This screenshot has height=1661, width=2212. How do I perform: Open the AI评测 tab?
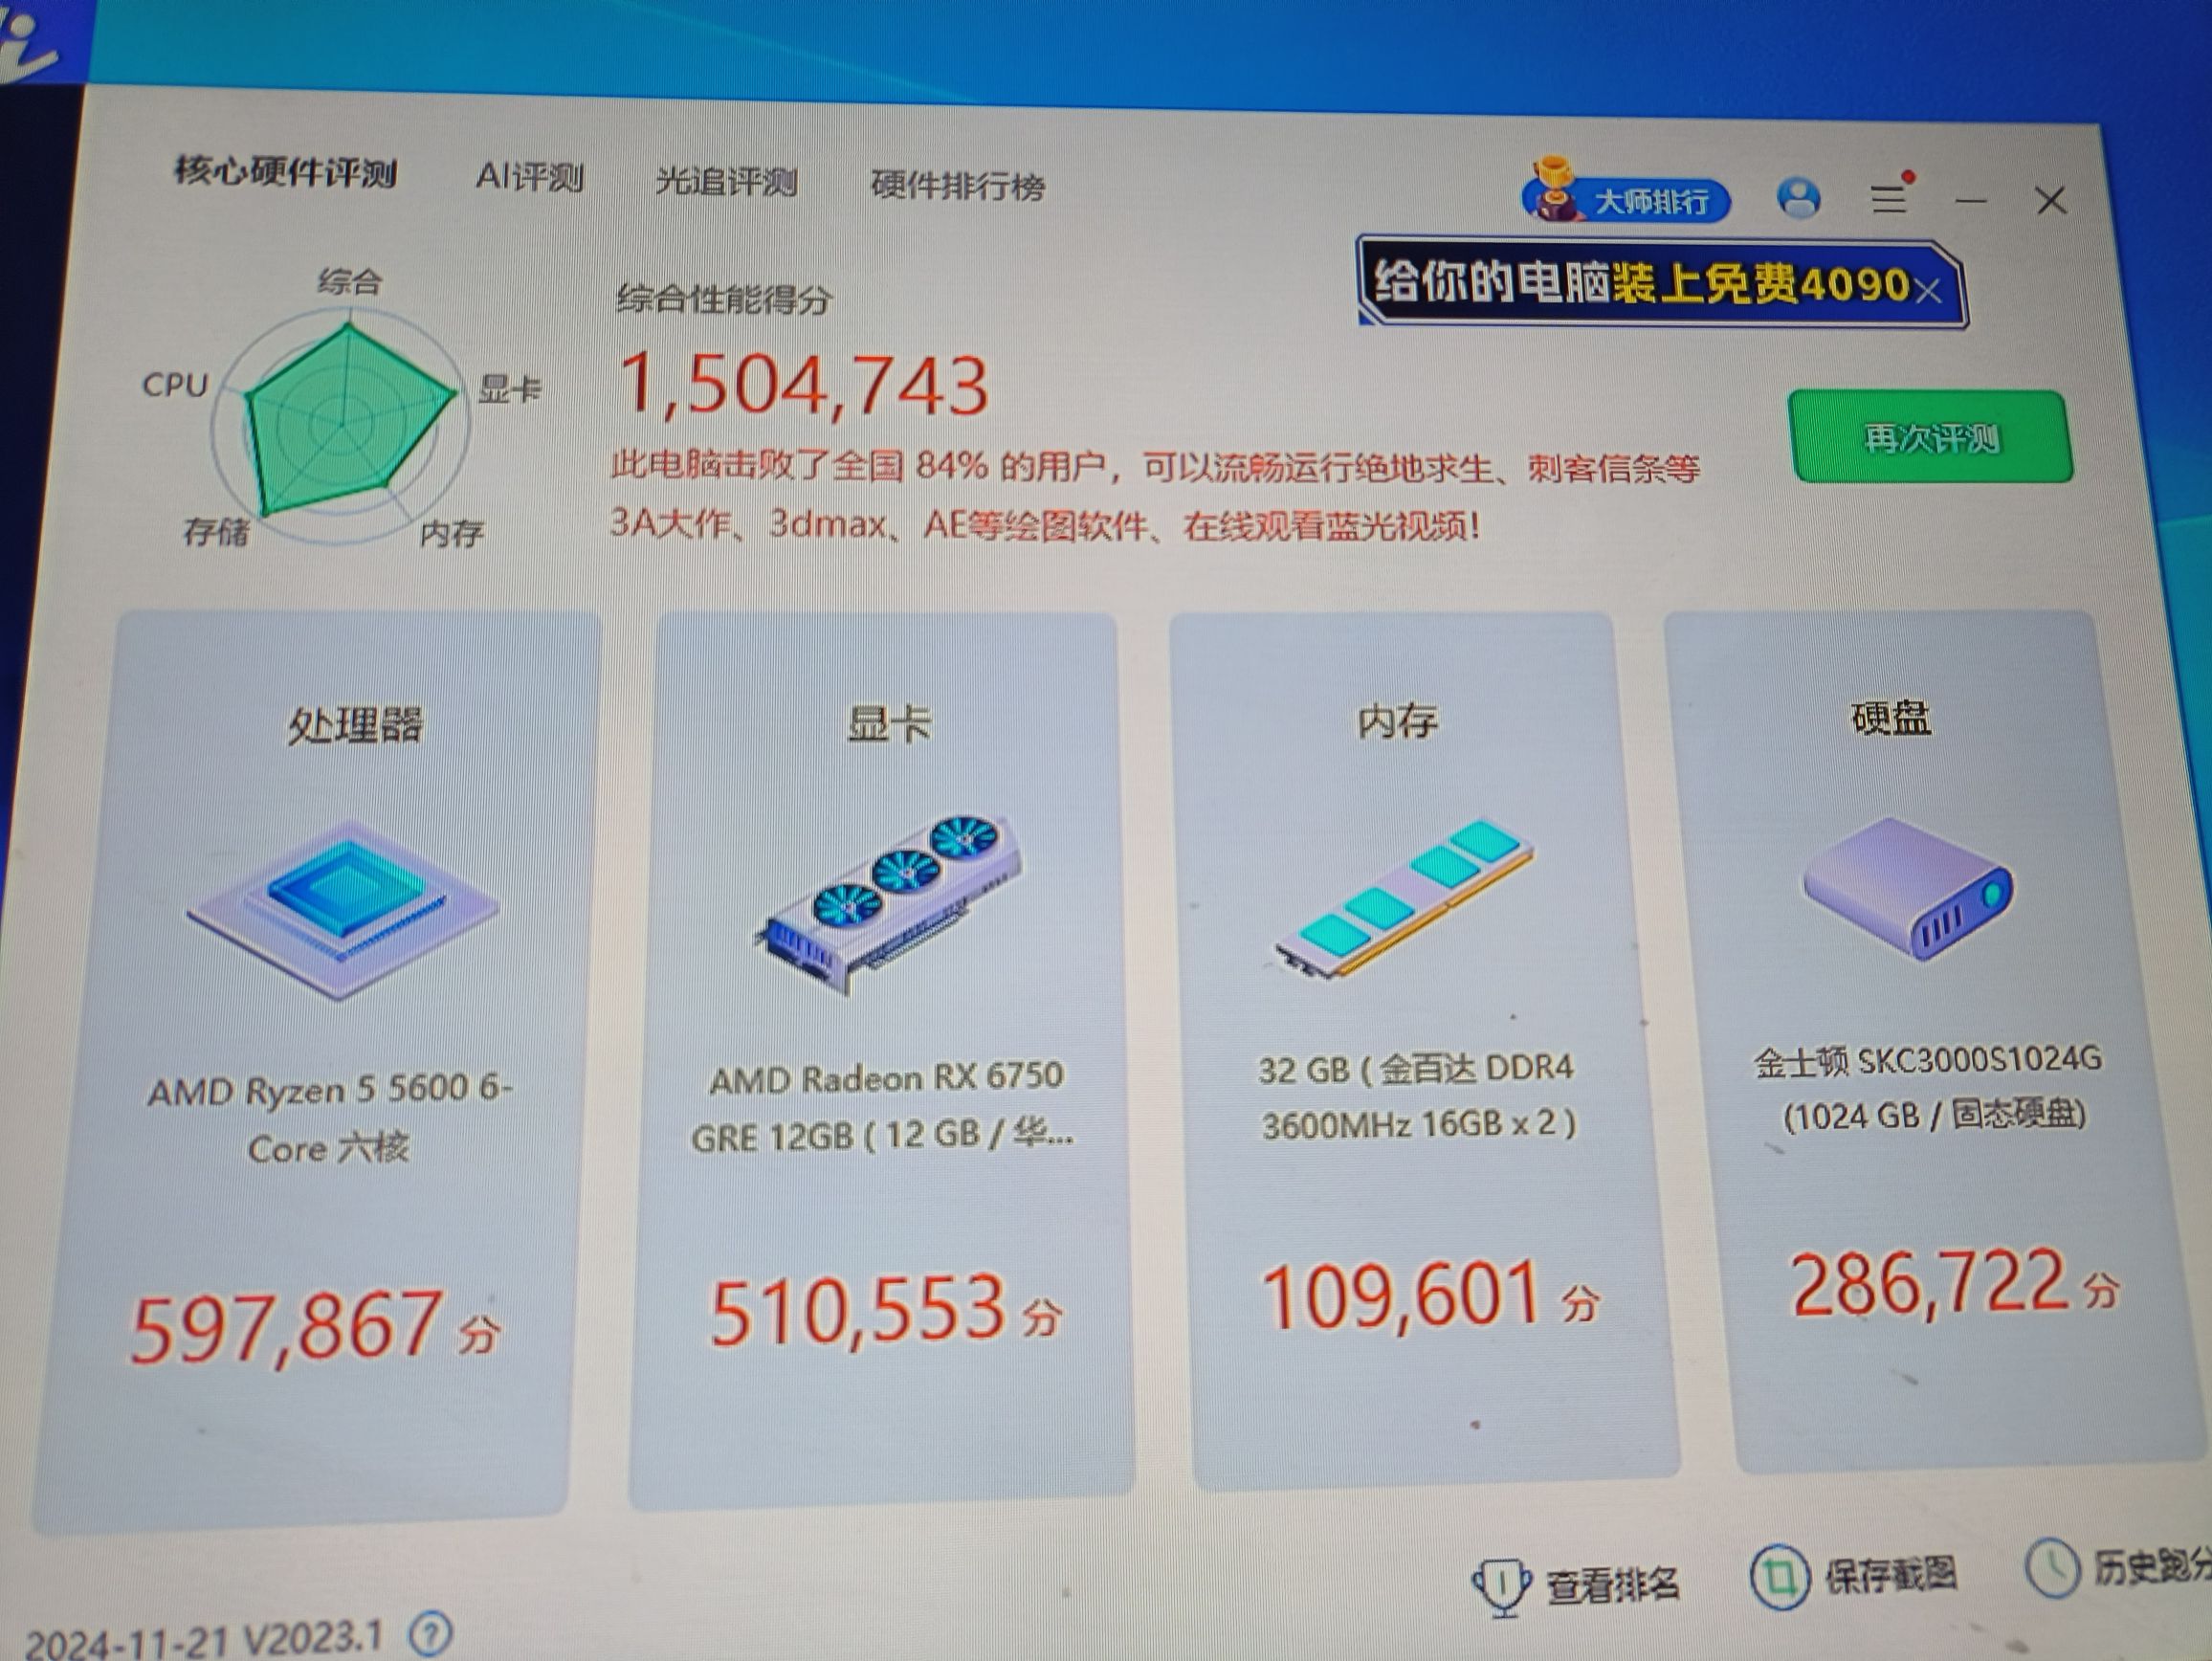point(529,177)
